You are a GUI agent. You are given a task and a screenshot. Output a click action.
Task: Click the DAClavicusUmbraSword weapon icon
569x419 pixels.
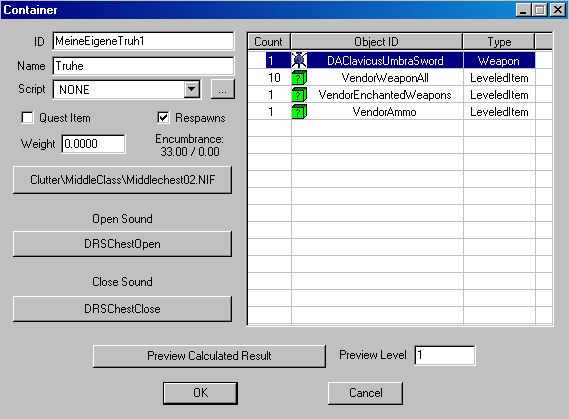click(299, 60)
